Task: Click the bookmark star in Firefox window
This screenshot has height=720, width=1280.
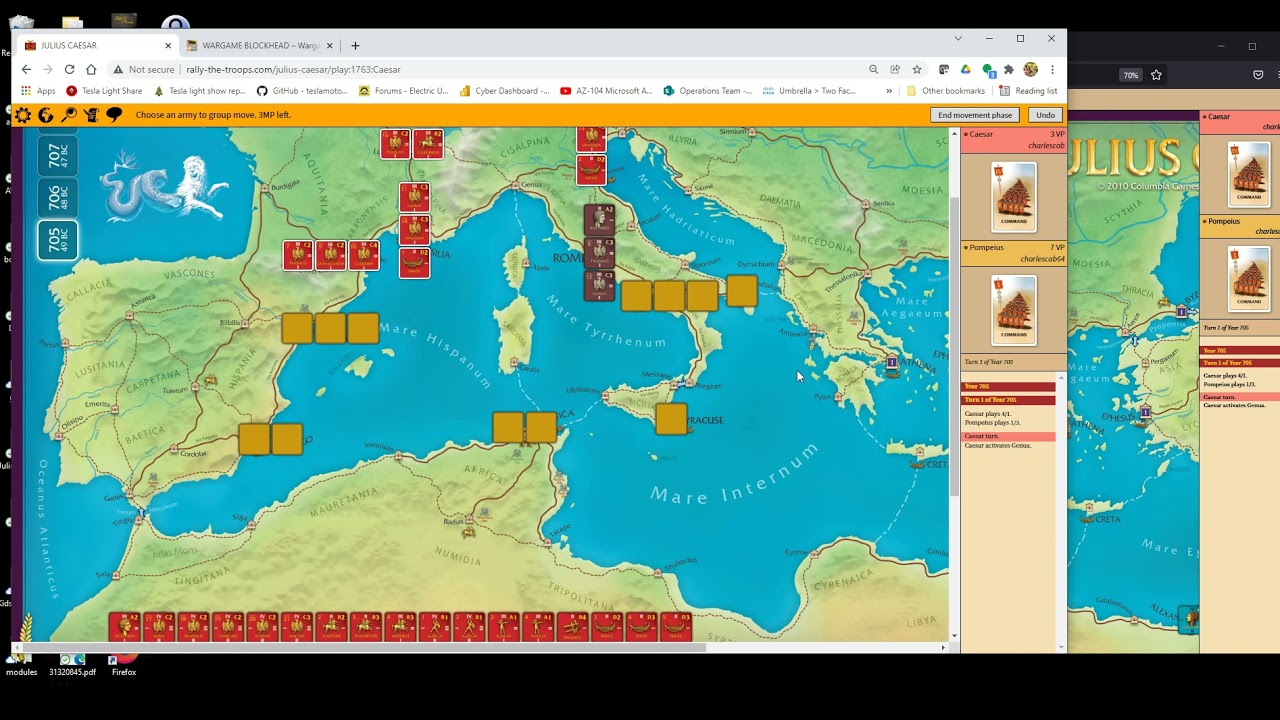Action: 1156,75
